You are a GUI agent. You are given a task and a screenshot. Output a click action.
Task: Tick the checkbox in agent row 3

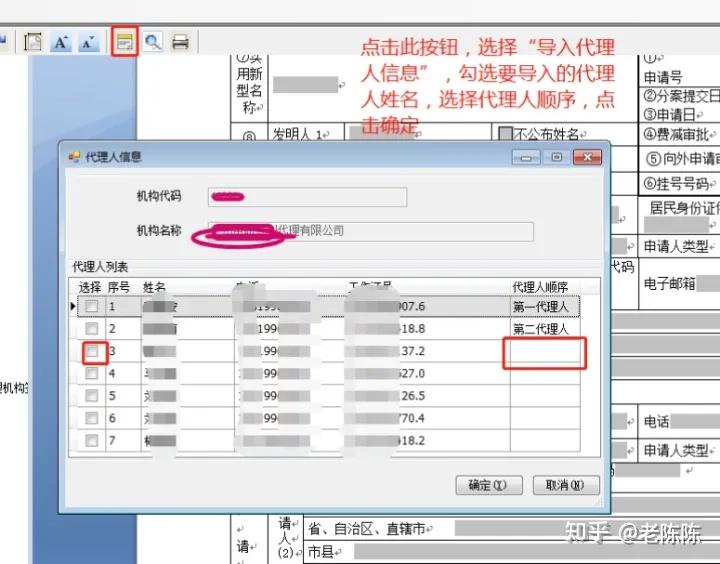tap(92, 352)
